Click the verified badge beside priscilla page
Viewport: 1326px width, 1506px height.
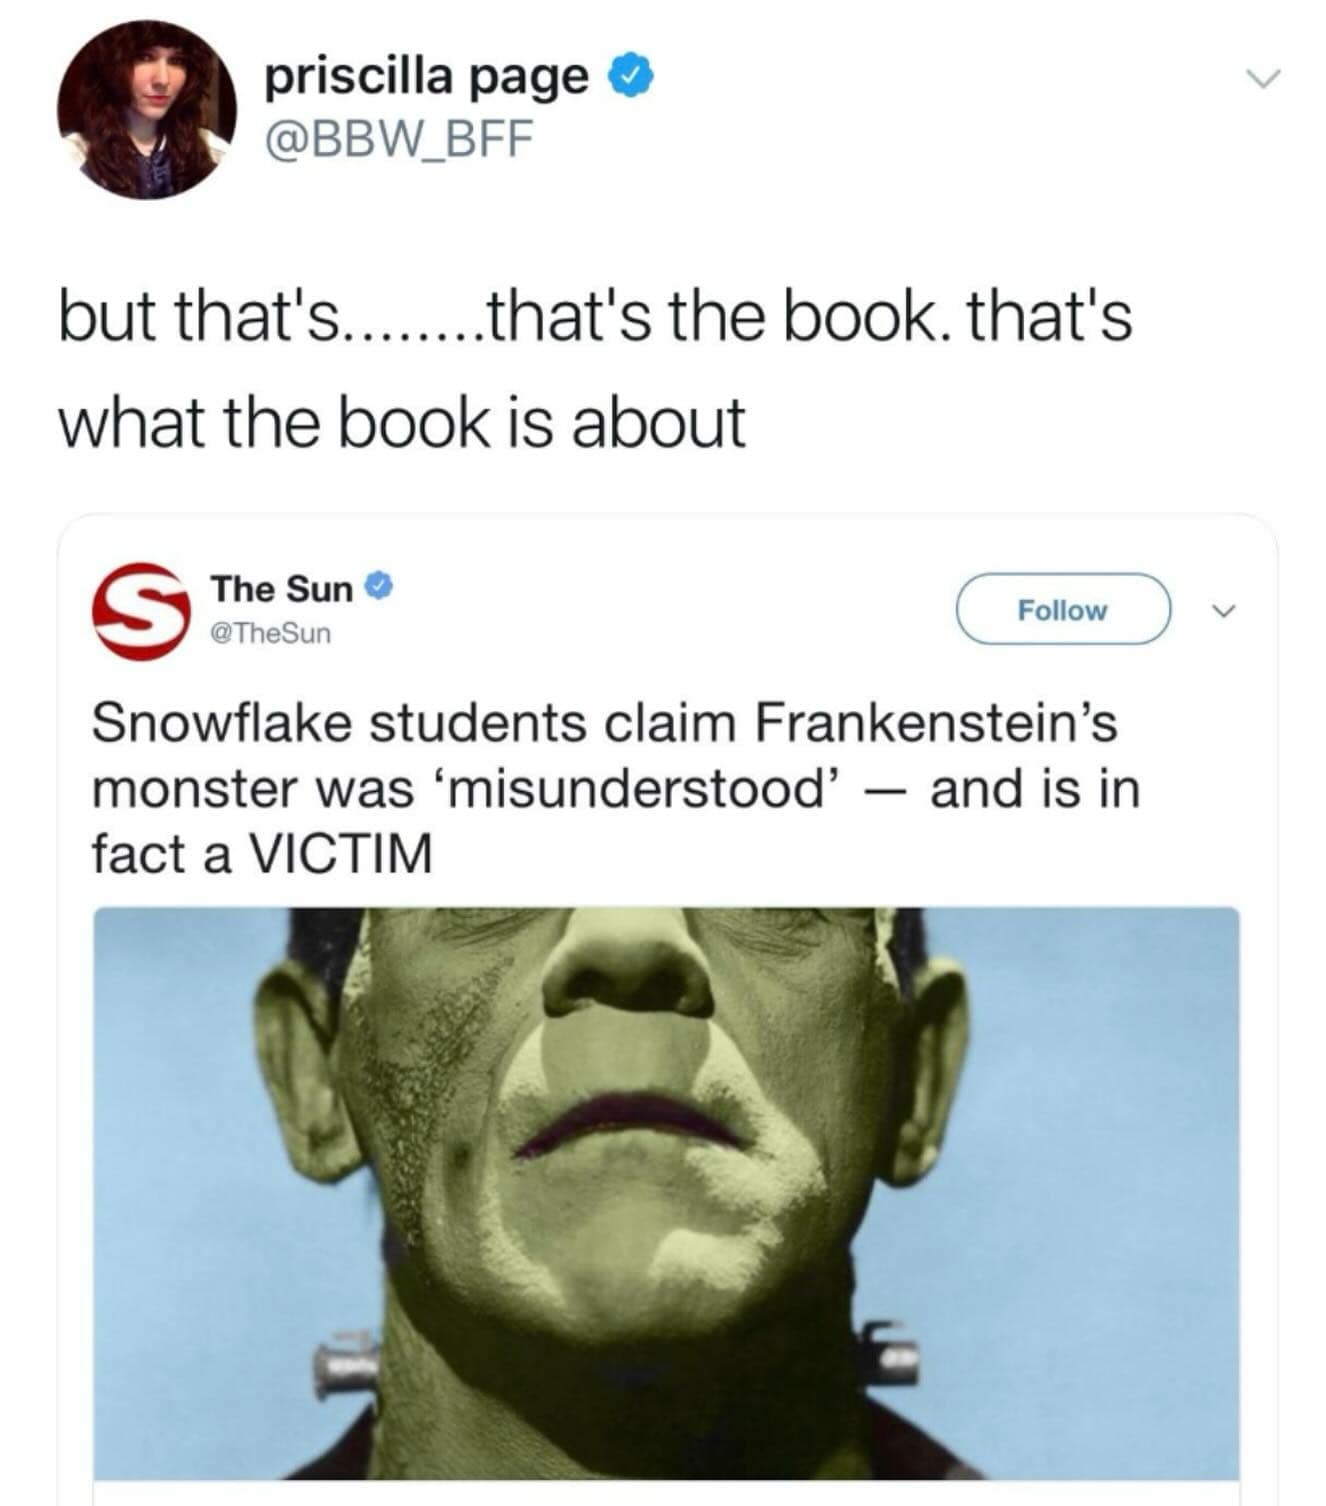click(x=632, y=78)
